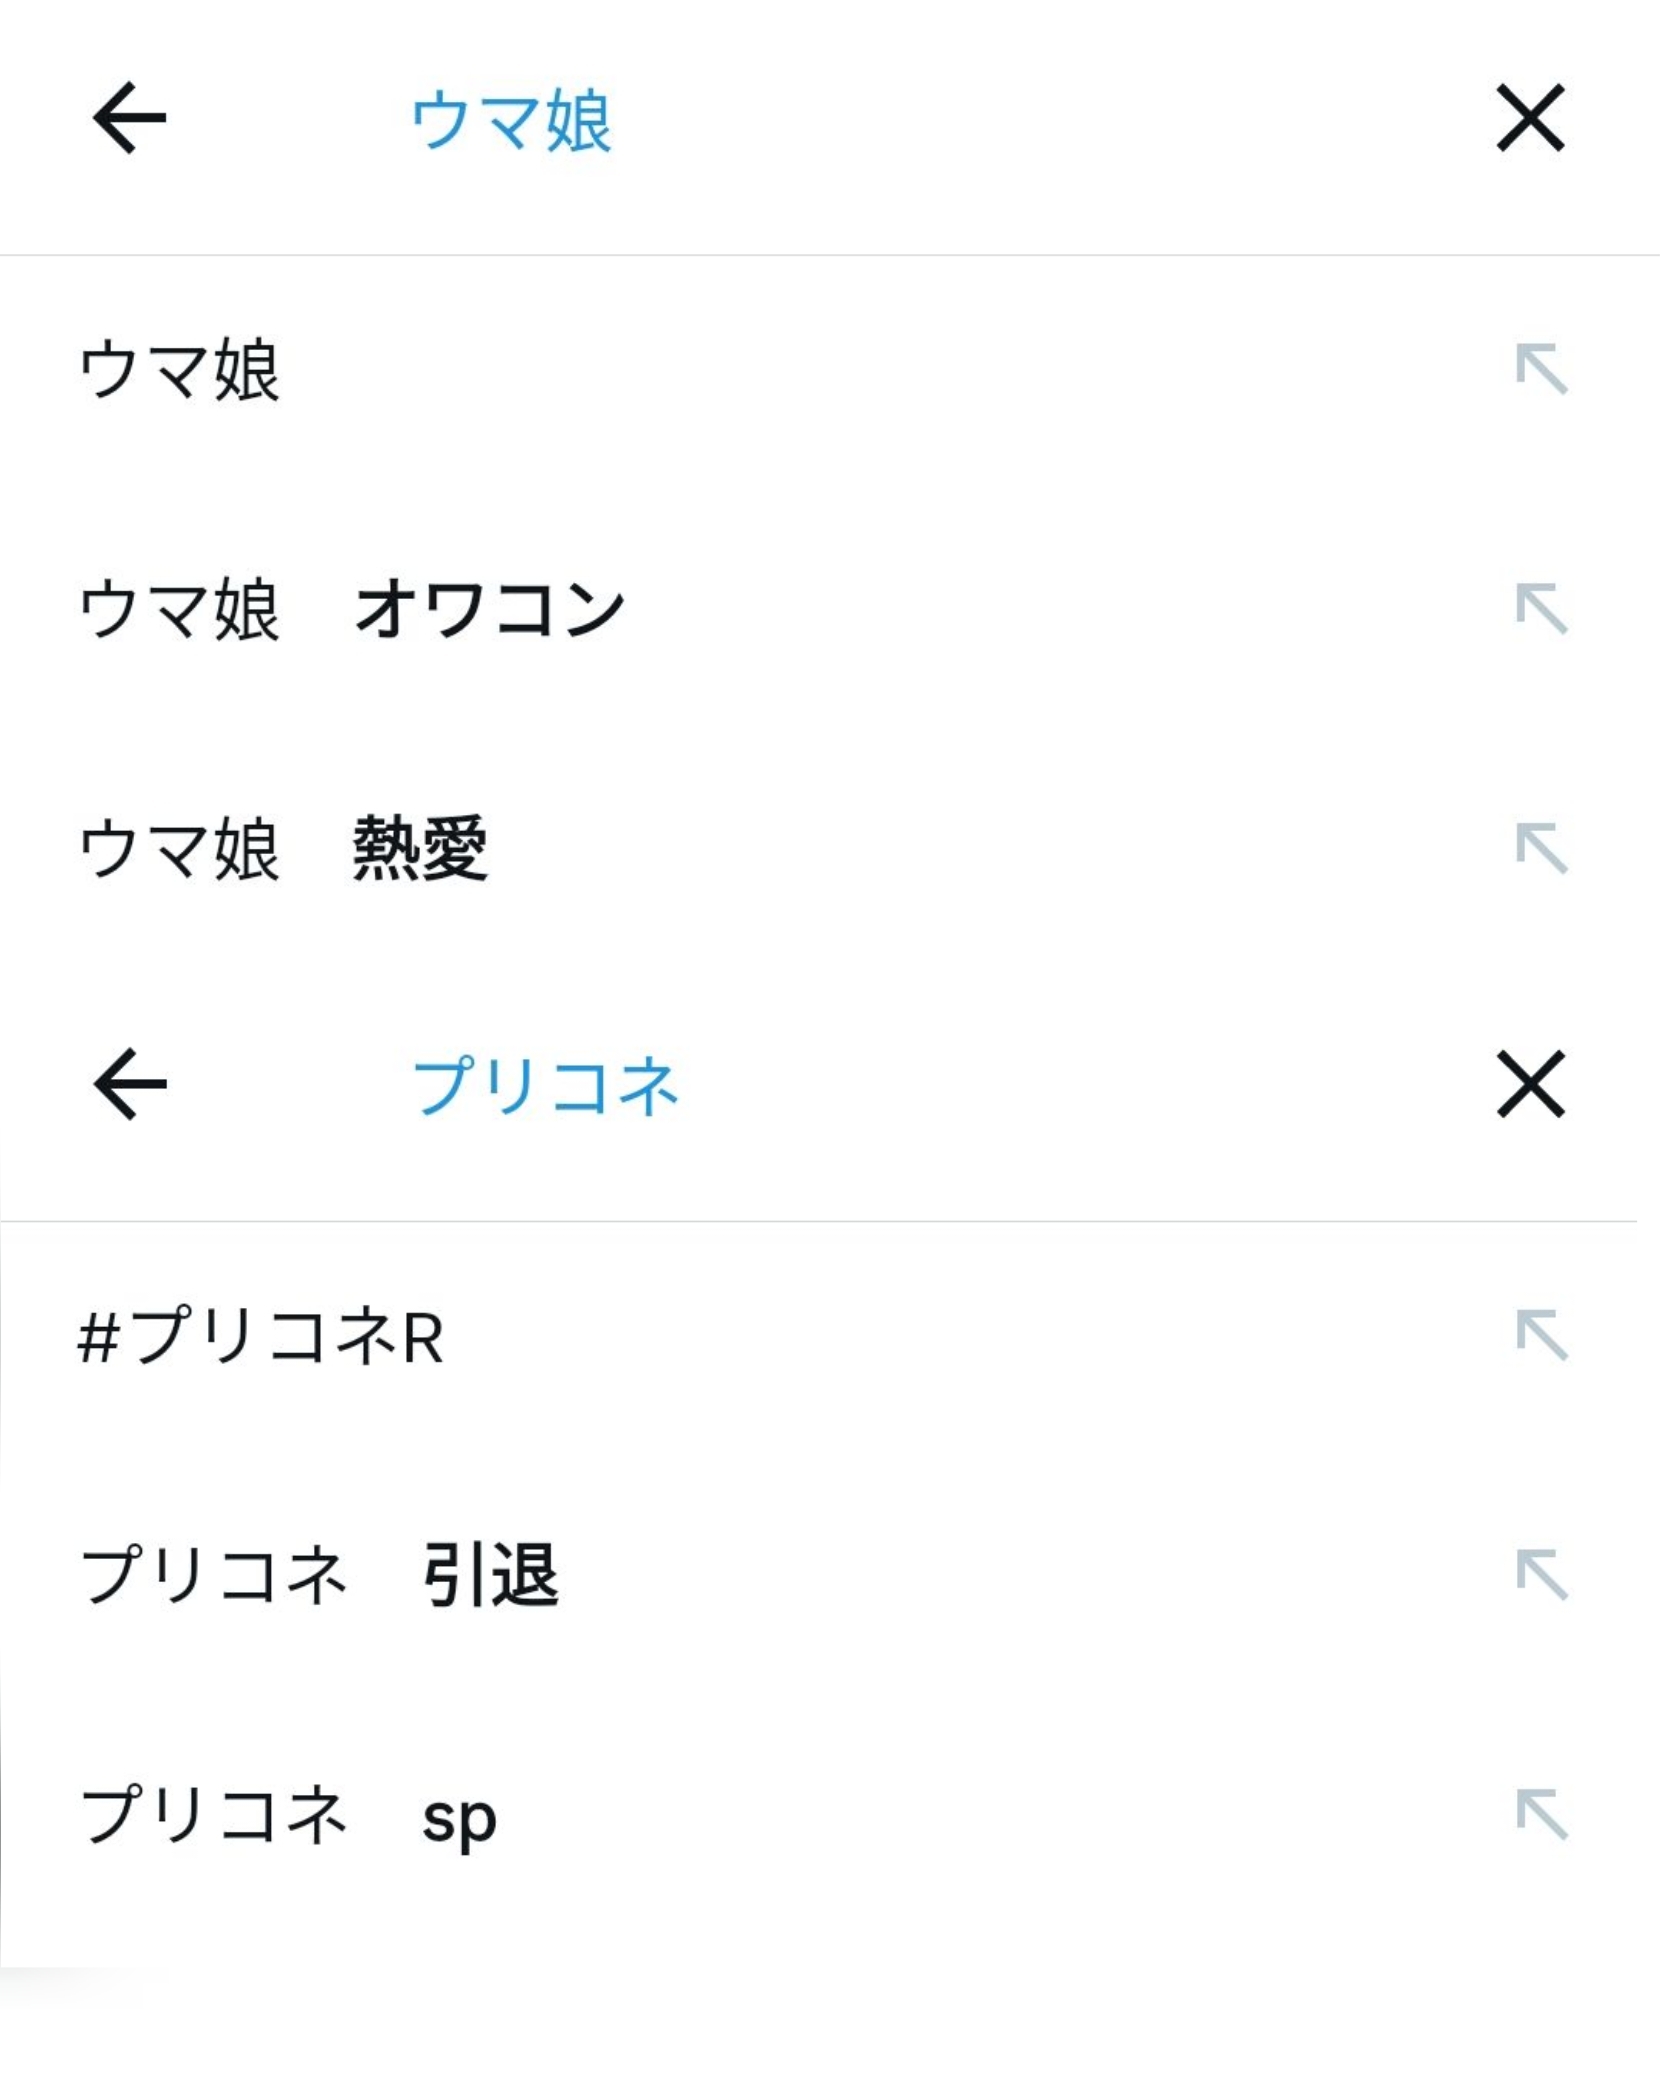Tap arrow beside ウマ娘 熱愛 suggestion
Viewport: 1660px width, 2074px height.
click(1541, 849)
